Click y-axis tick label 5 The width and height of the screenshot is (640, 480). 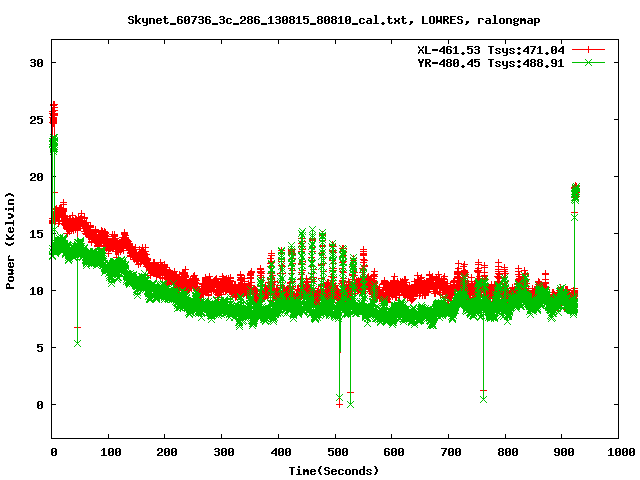40,348
